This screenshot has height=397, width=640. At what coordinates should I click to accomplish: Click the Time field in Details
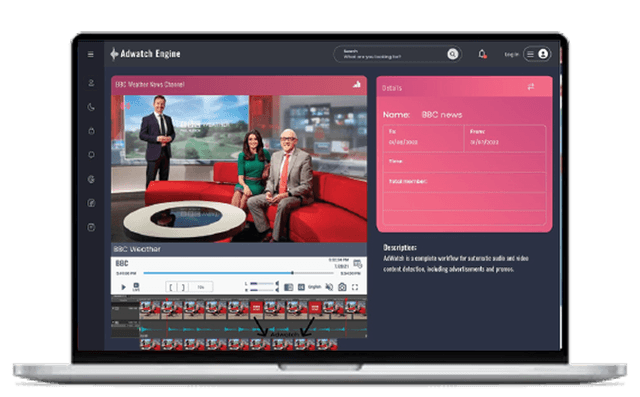[x=464, y=162]
